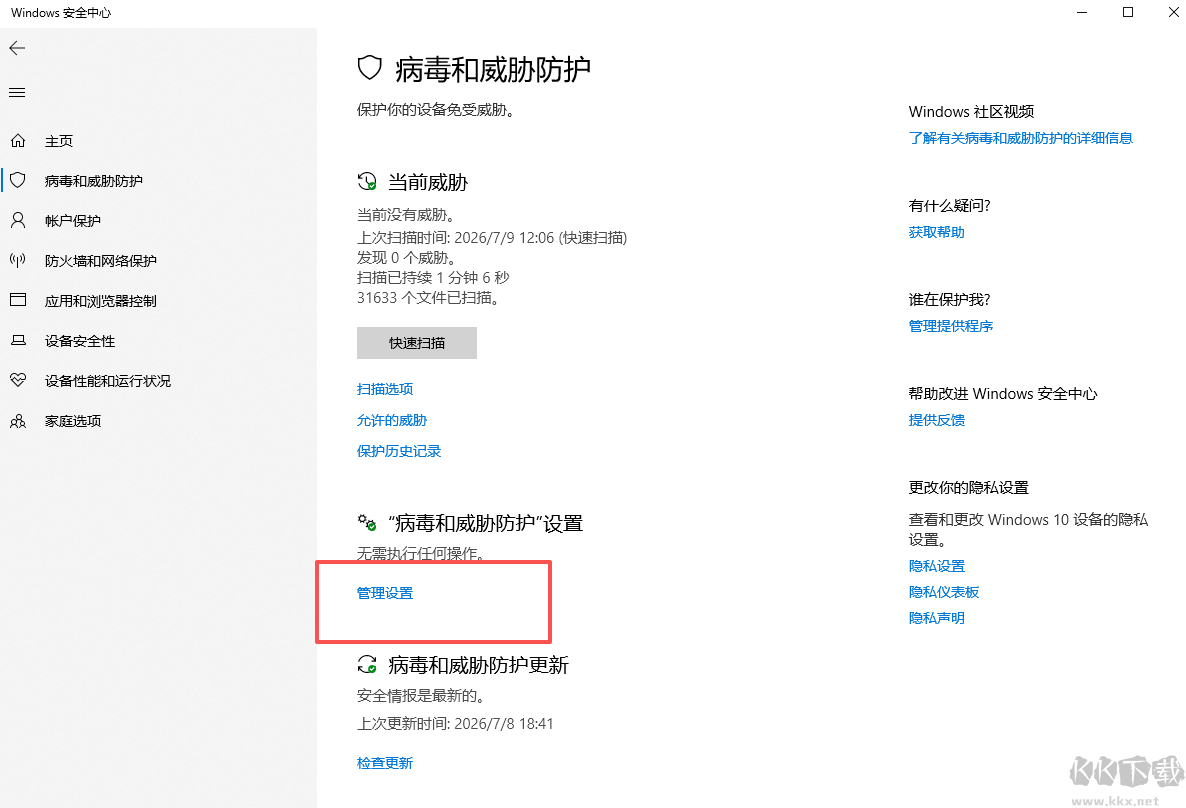Click the shield icon next to page title
Screen dimensions: 1186x808
[369, 68]
